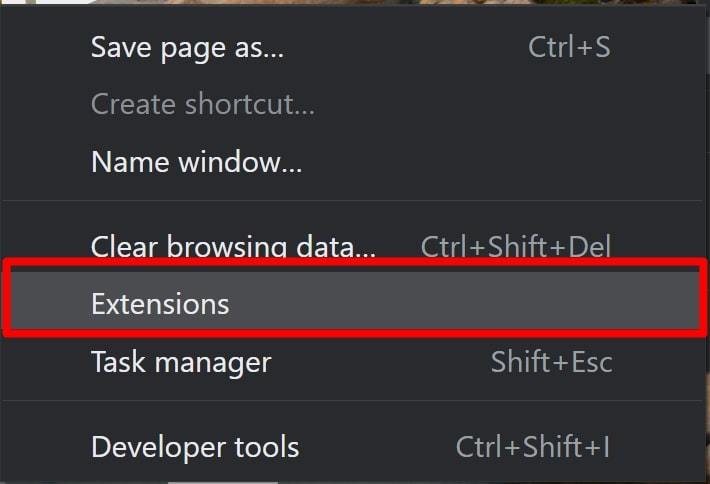Select Name window… from the menu
The image size is (710, 484).
[x=355, y=162]
